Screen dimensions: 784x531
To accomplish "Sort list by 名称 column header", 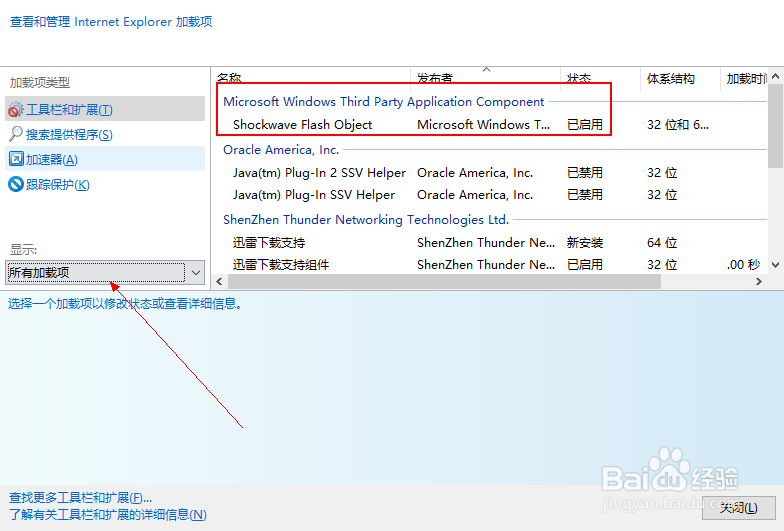I will [313, 78].
